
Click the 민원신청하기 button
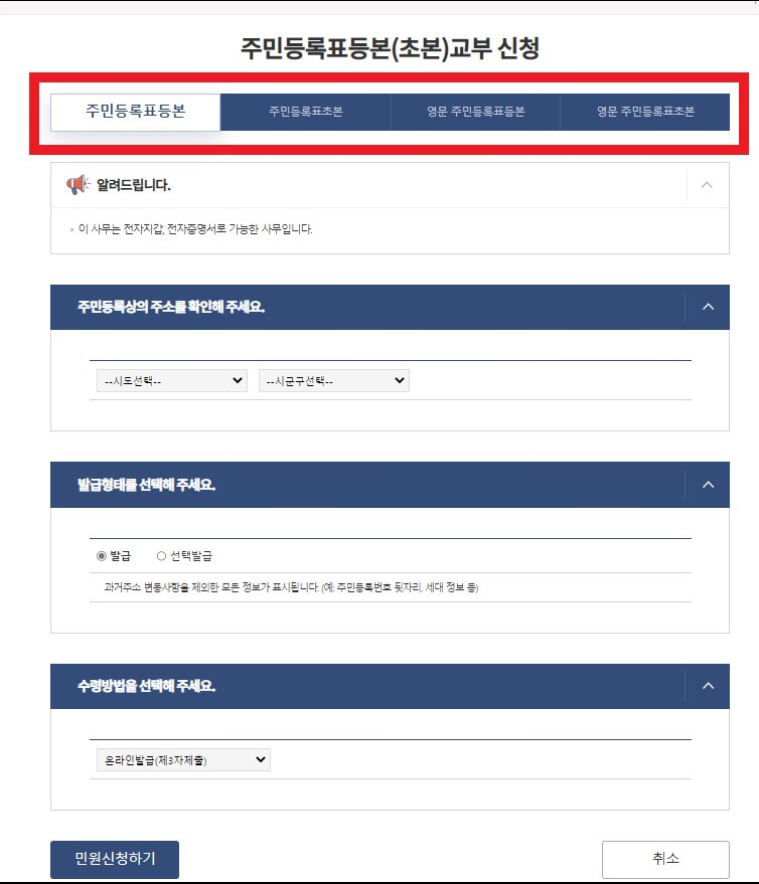[114, 859]
